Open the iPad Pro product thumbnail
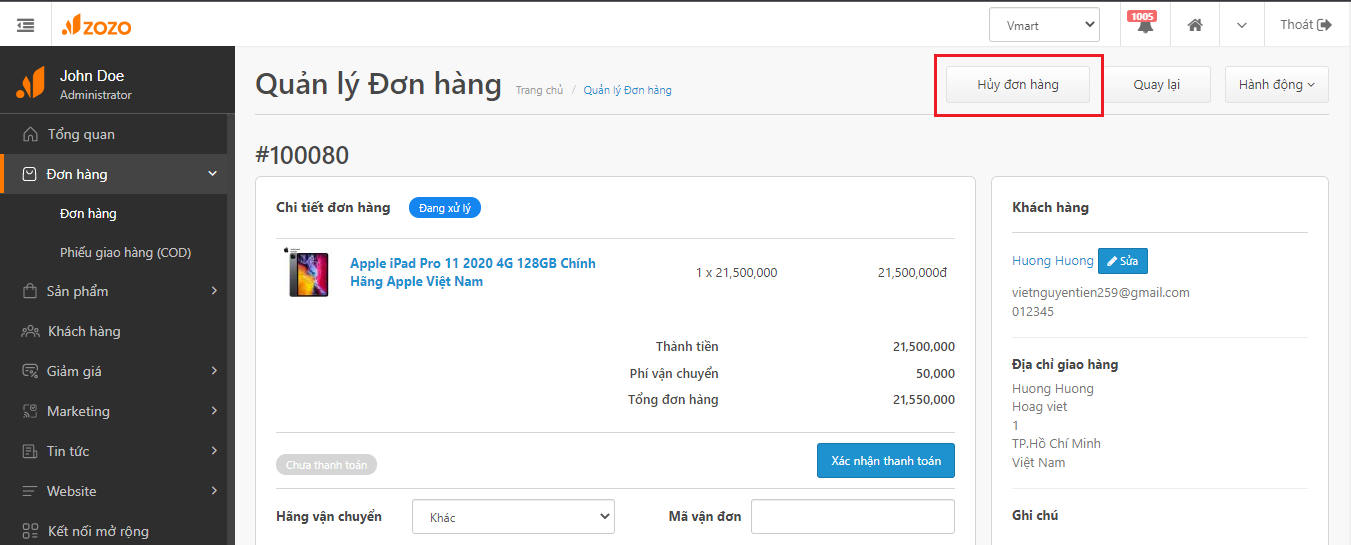Viewport: 1351px width, 545px height. coord(308,272)
